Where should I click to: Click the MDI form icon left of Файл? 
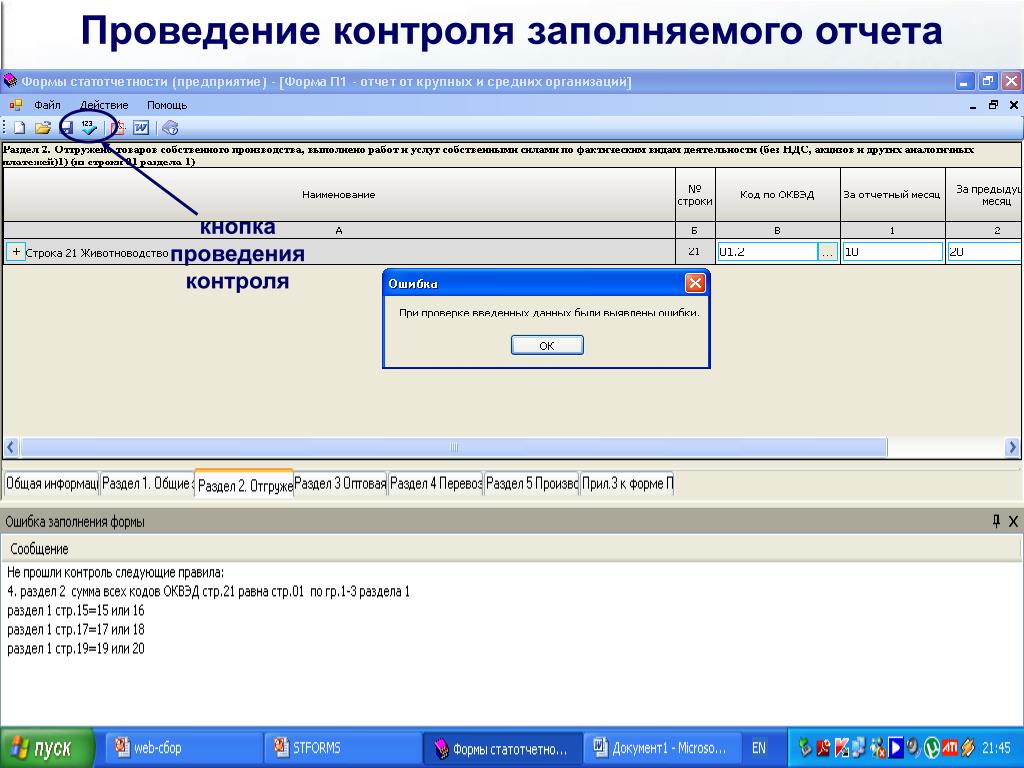tap(16, 105)
